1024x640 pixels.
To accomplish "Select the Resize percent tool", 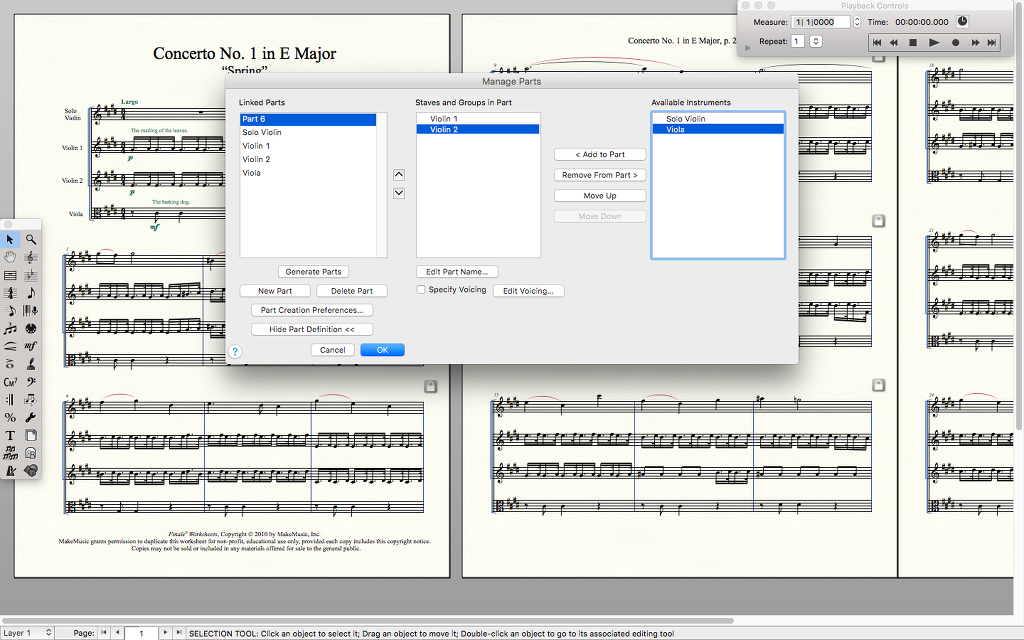I will [10, 417].
